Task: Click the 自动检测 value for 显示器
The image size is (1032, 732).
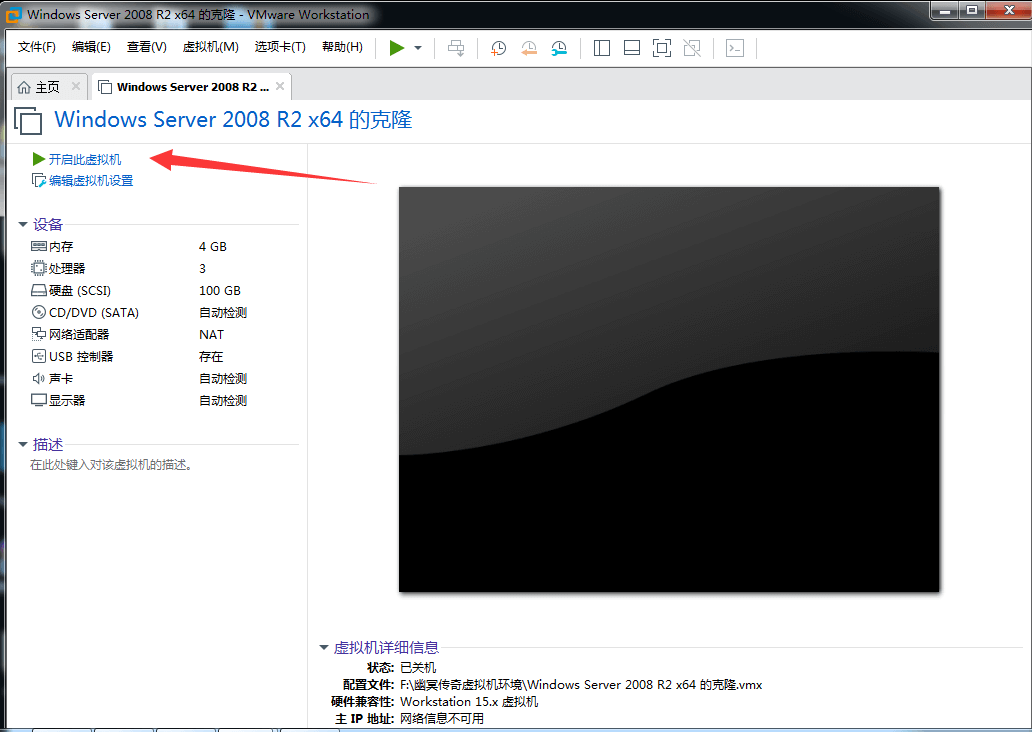Action: (223, 400)
